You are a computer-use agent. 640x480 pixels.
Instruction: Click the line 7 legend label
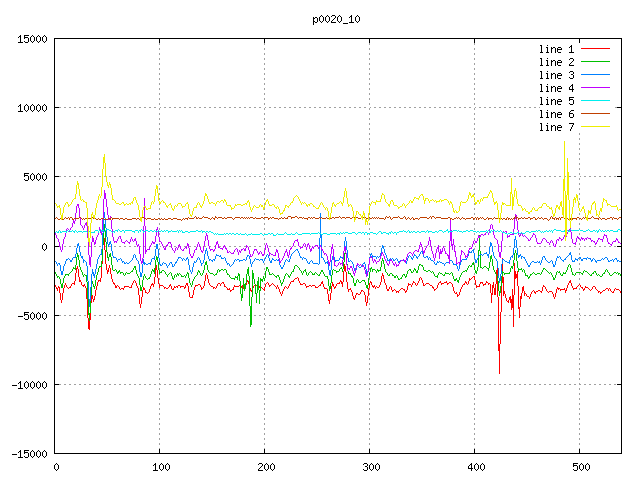(556, 127)
